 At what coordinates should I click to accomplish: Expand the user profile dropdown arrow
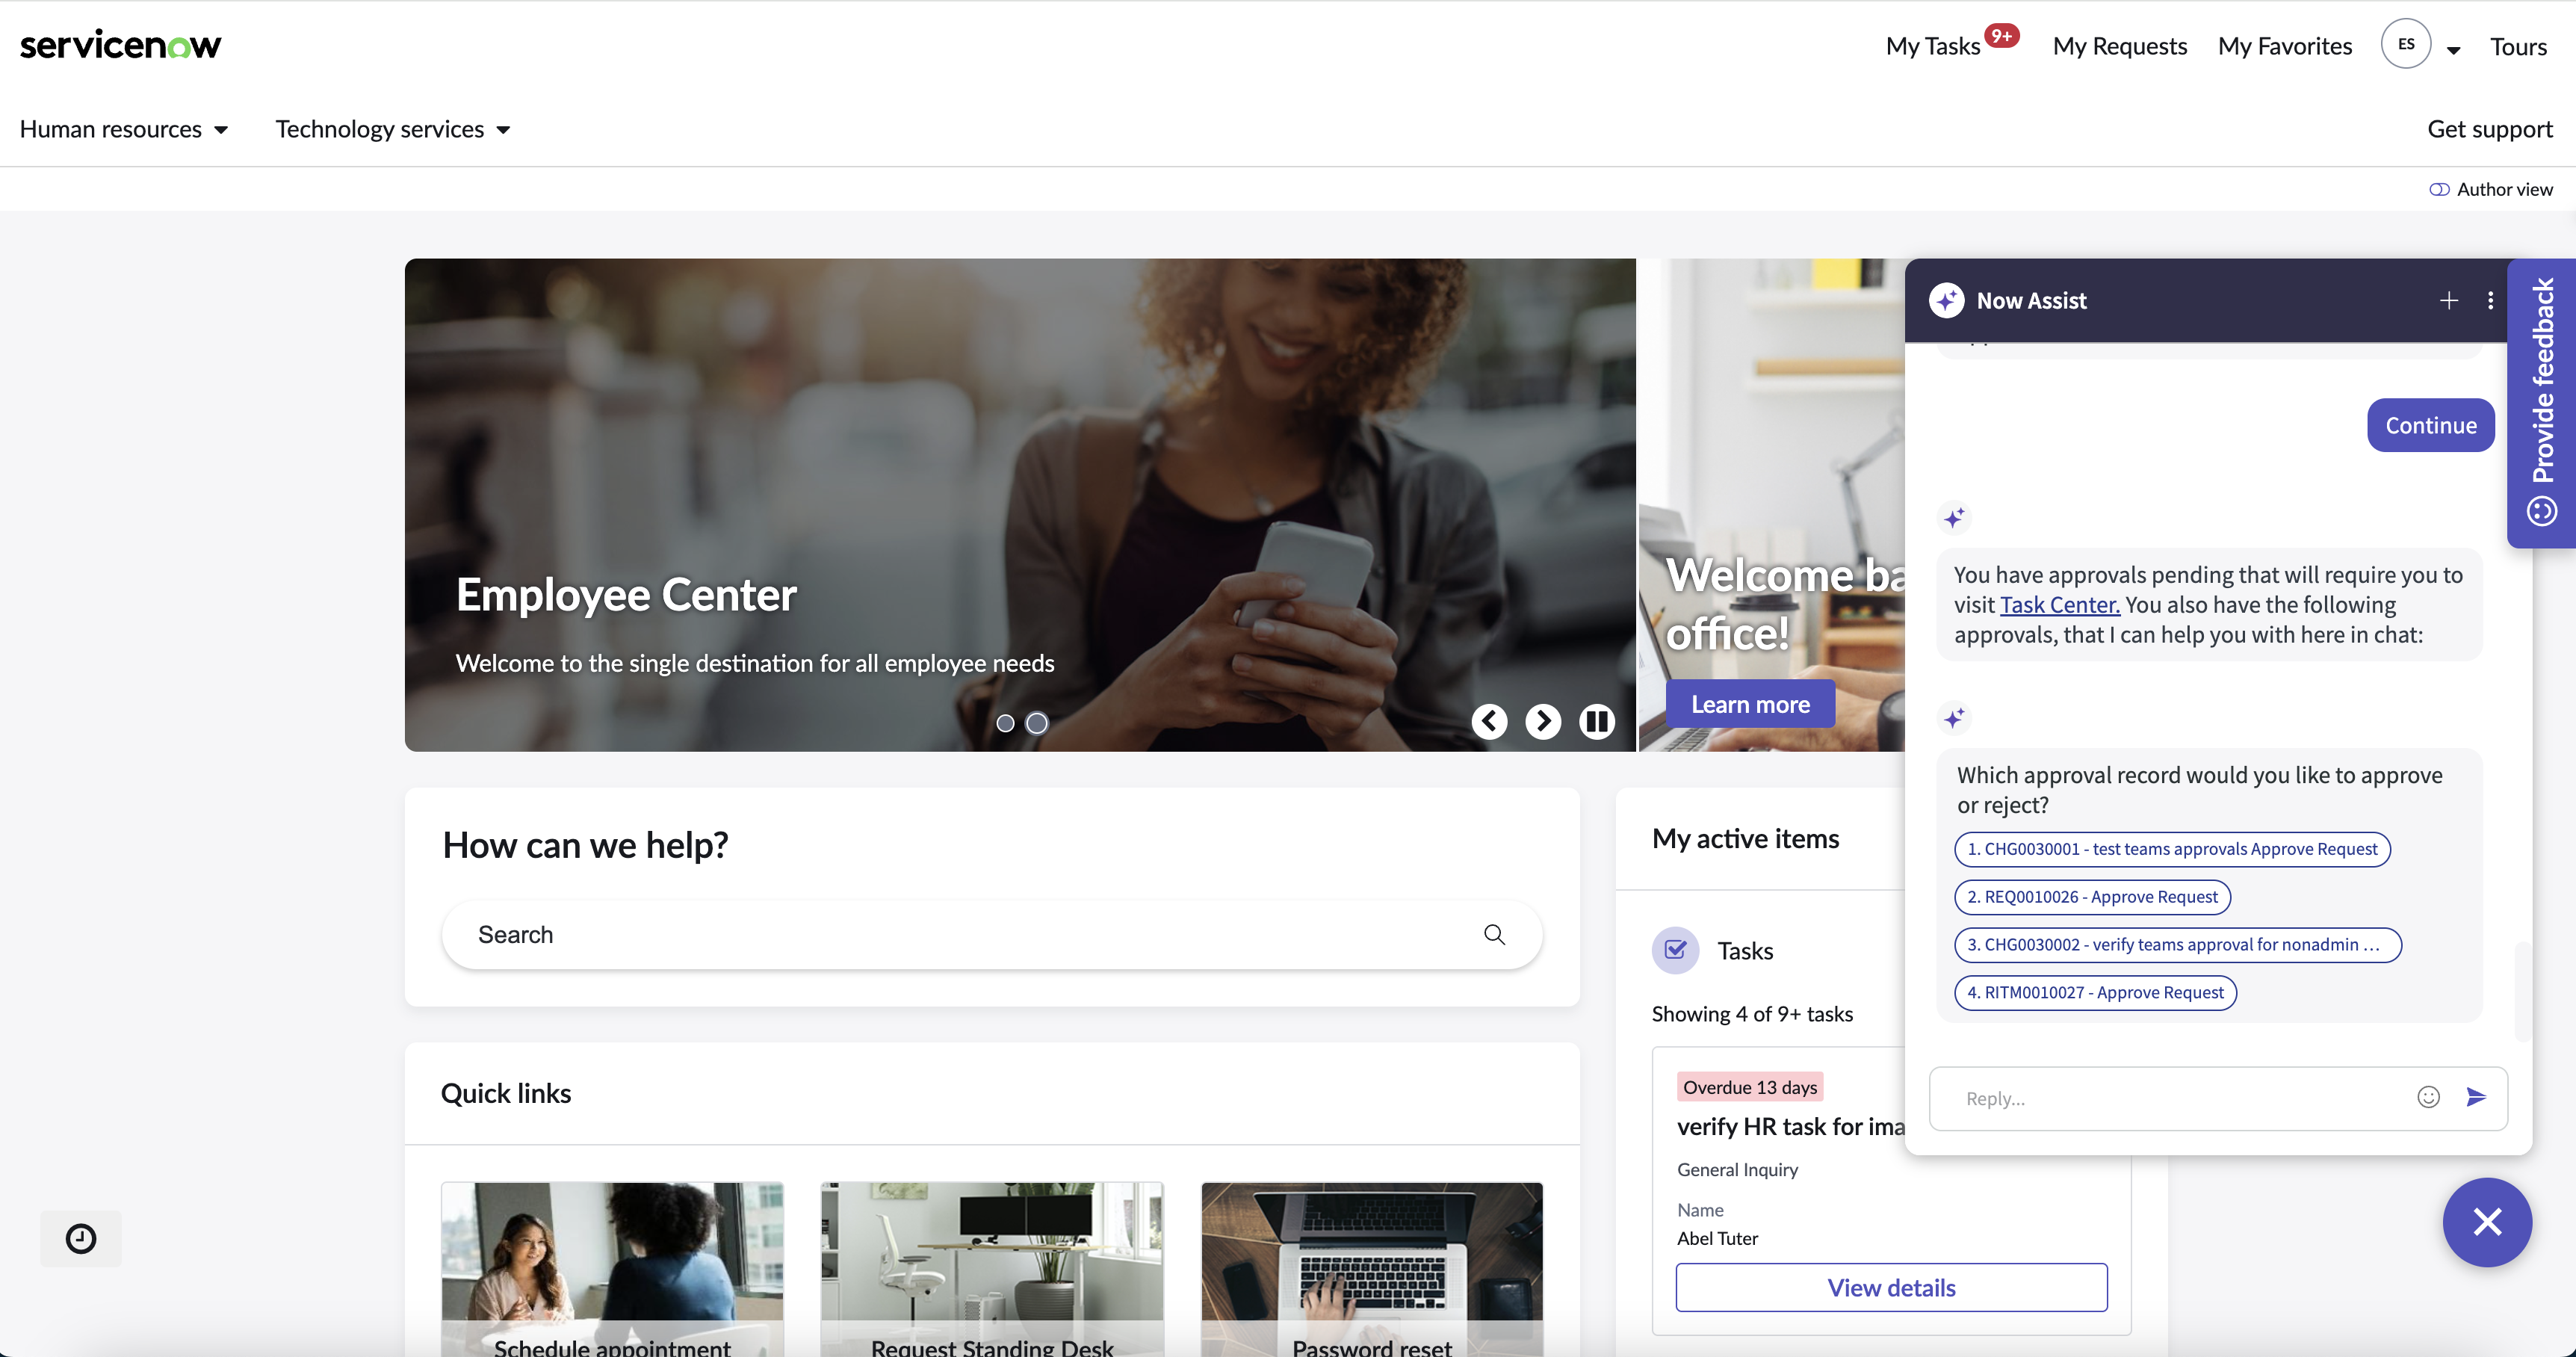point(2453,49)
